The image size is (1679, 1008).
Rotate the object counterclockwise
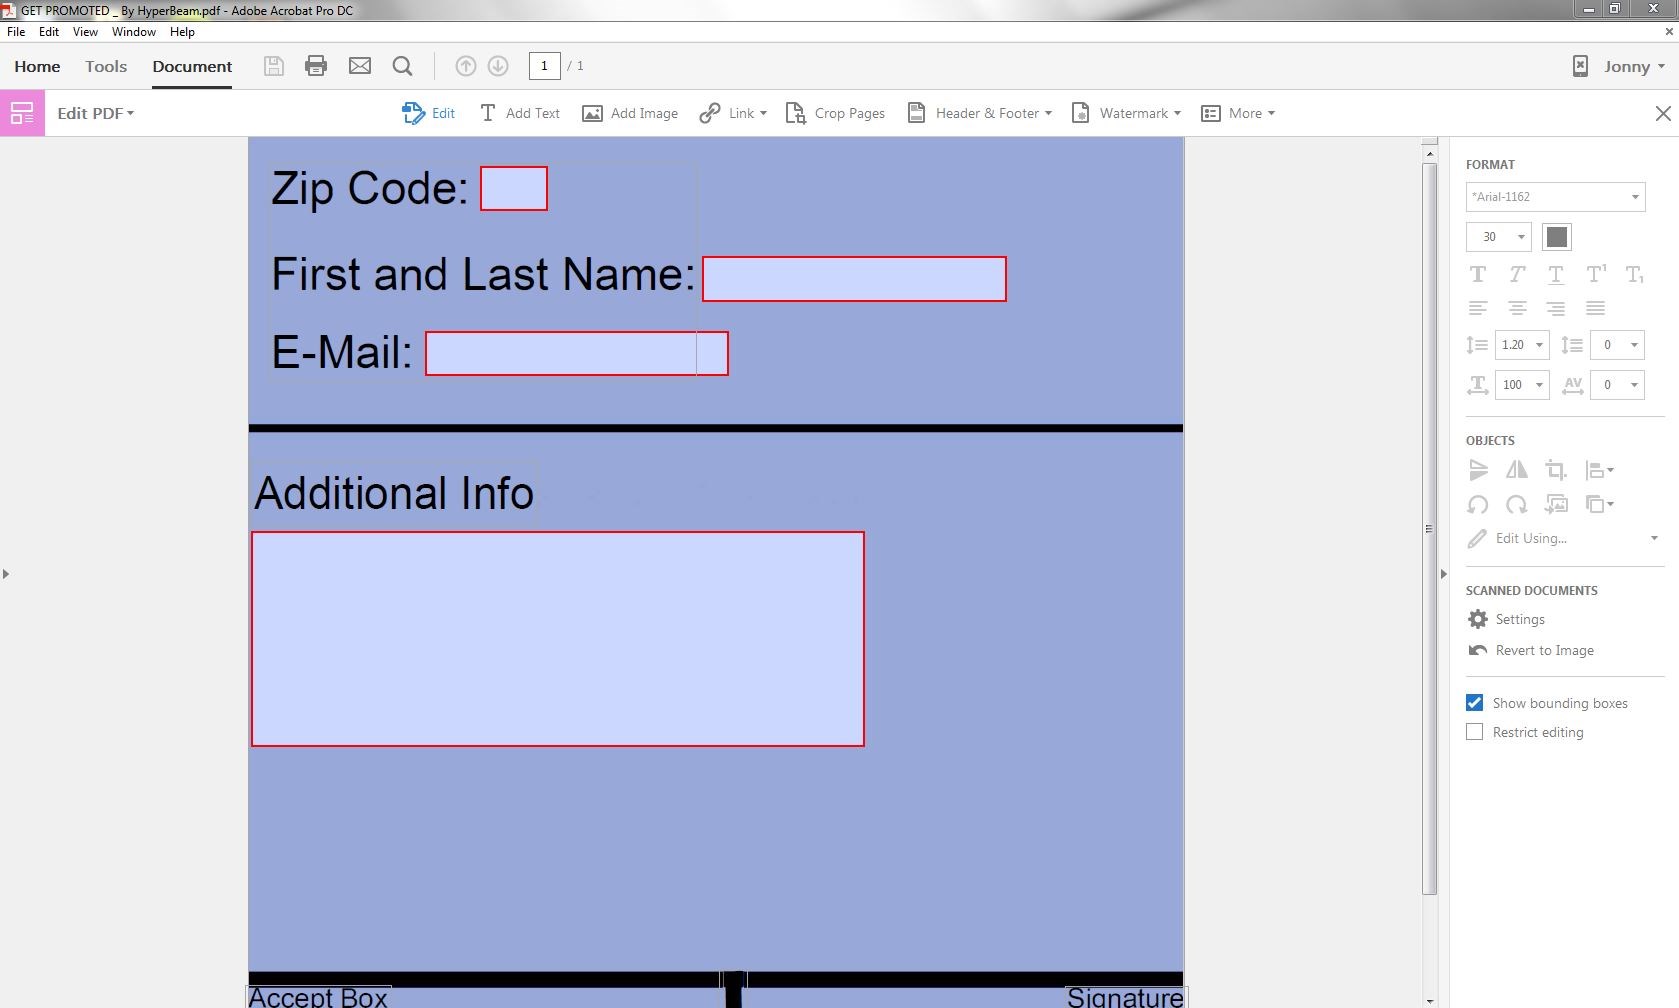point(1477,505)
